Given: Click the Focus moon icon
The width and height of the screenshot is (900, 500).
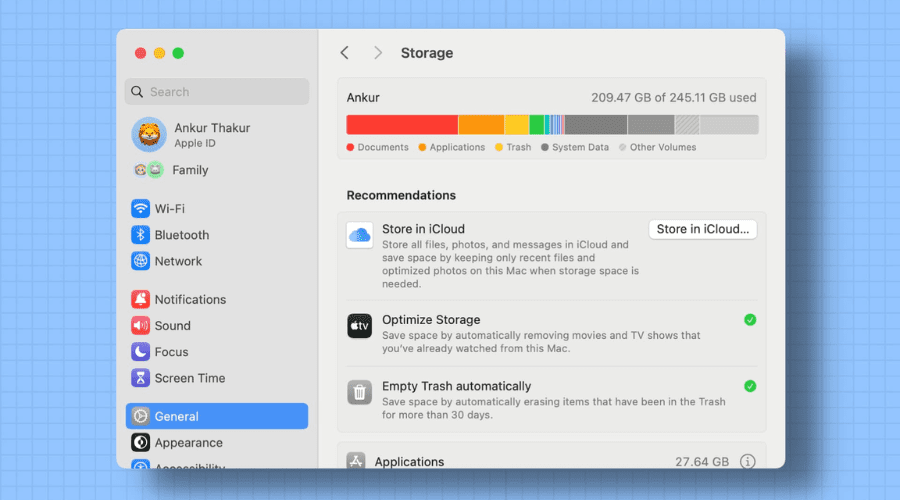Looking at the screenshot, I should click(x=140, y=352).
